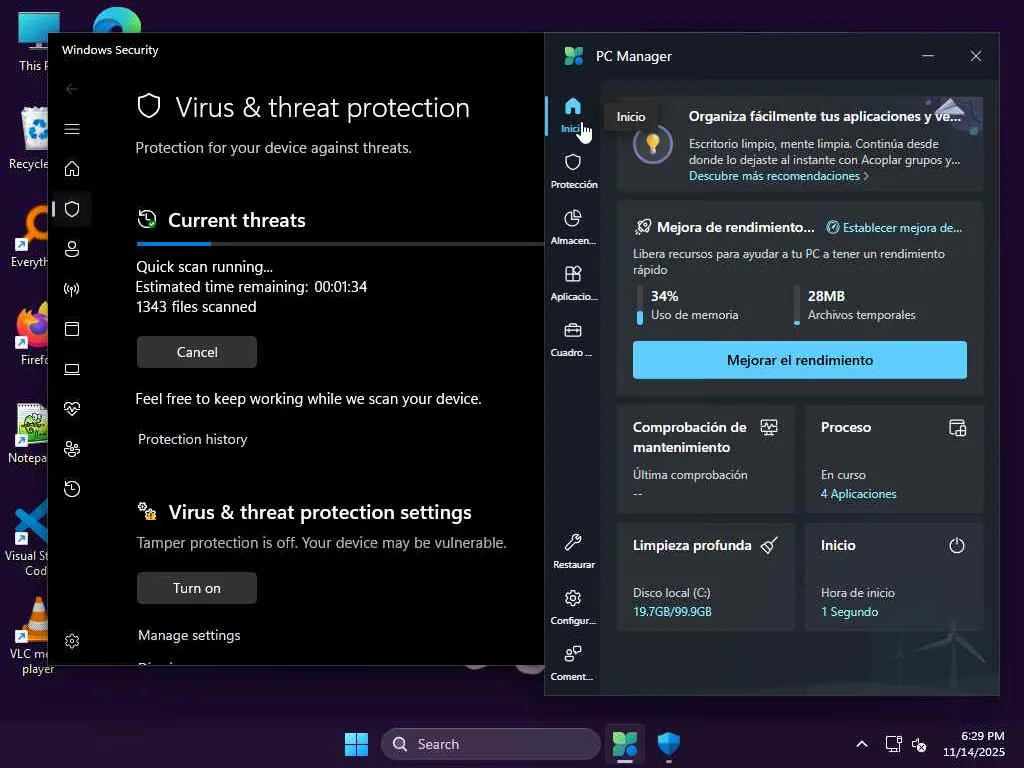
Task: Open App & browser control sidebar icon
Action: 72,328
